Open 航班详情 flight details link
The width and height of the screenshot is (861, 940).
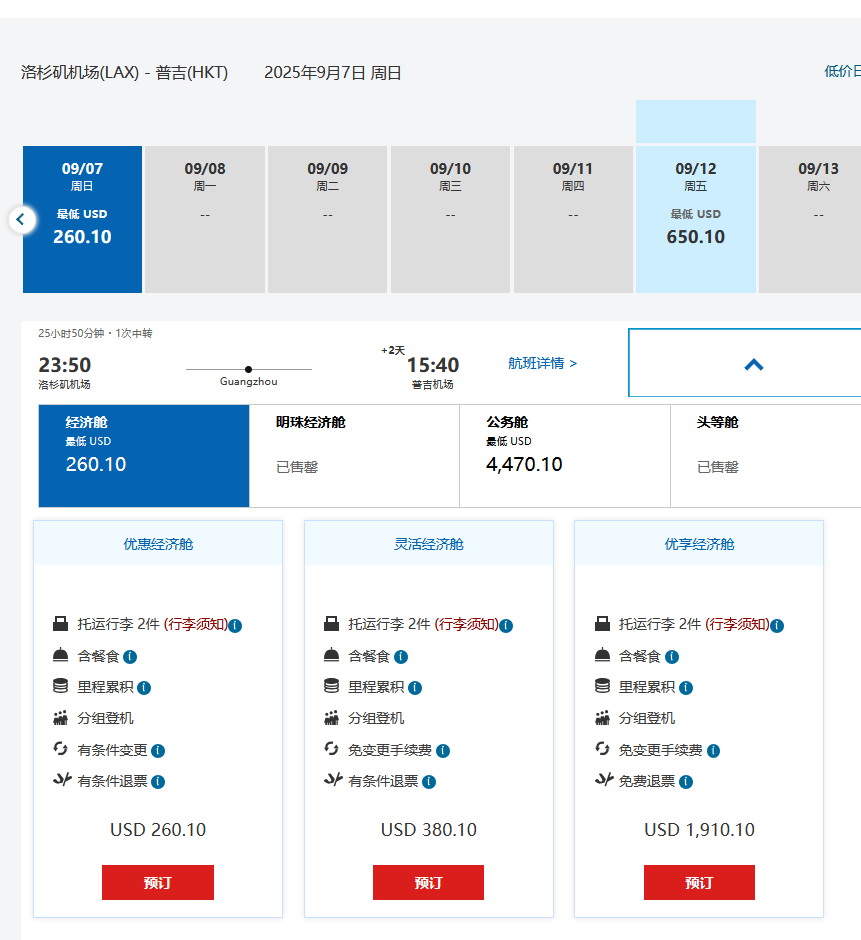coord(542,363)
